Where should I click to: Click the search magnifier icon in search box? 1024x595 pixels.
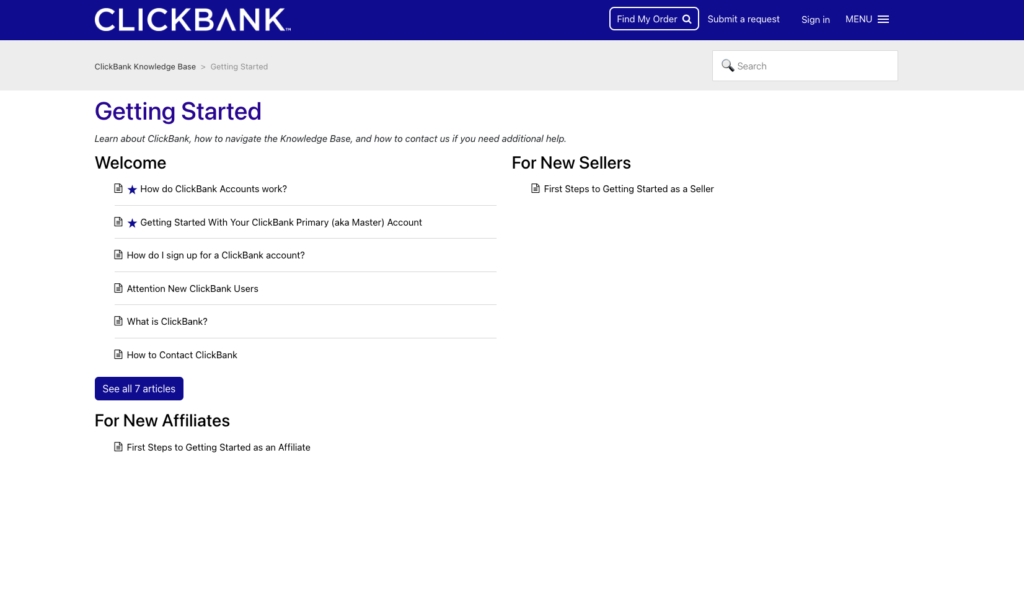728,65
